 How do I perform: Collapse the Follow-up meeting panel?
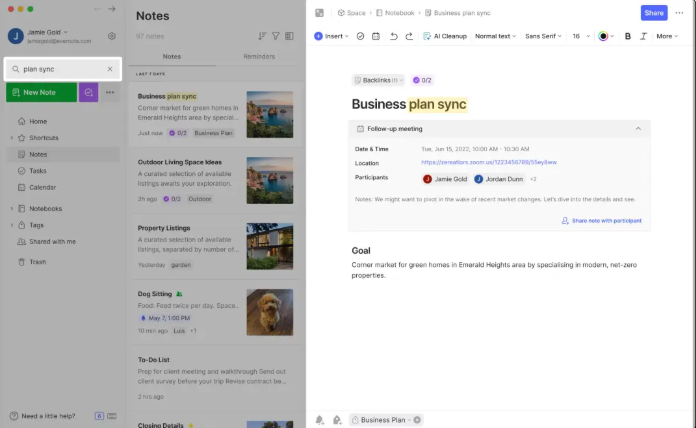point(638,128)
